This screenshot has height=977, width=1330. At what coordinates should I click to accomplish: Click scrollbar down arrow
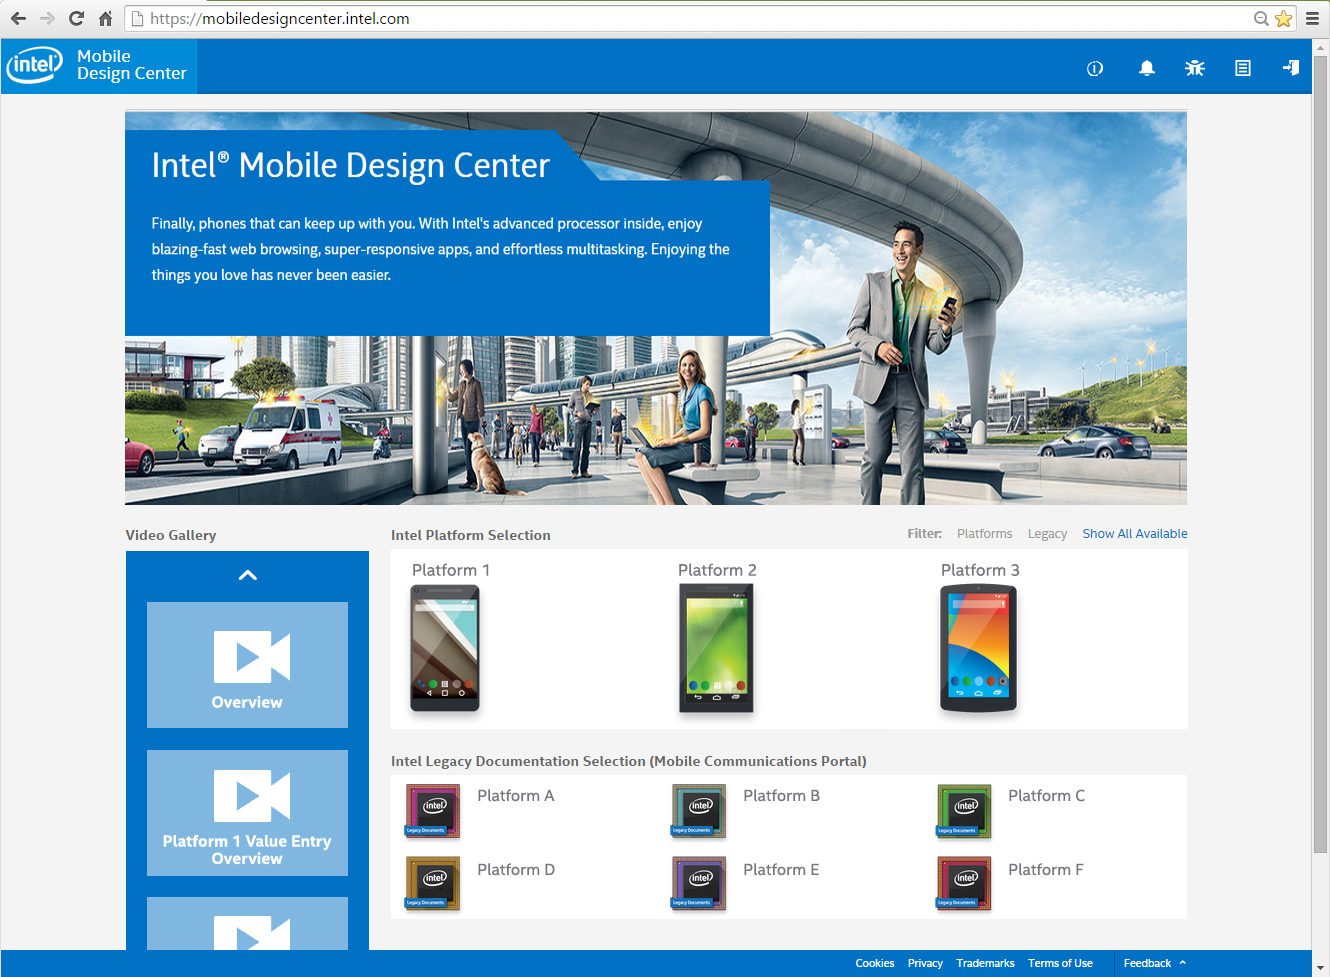1321,967
